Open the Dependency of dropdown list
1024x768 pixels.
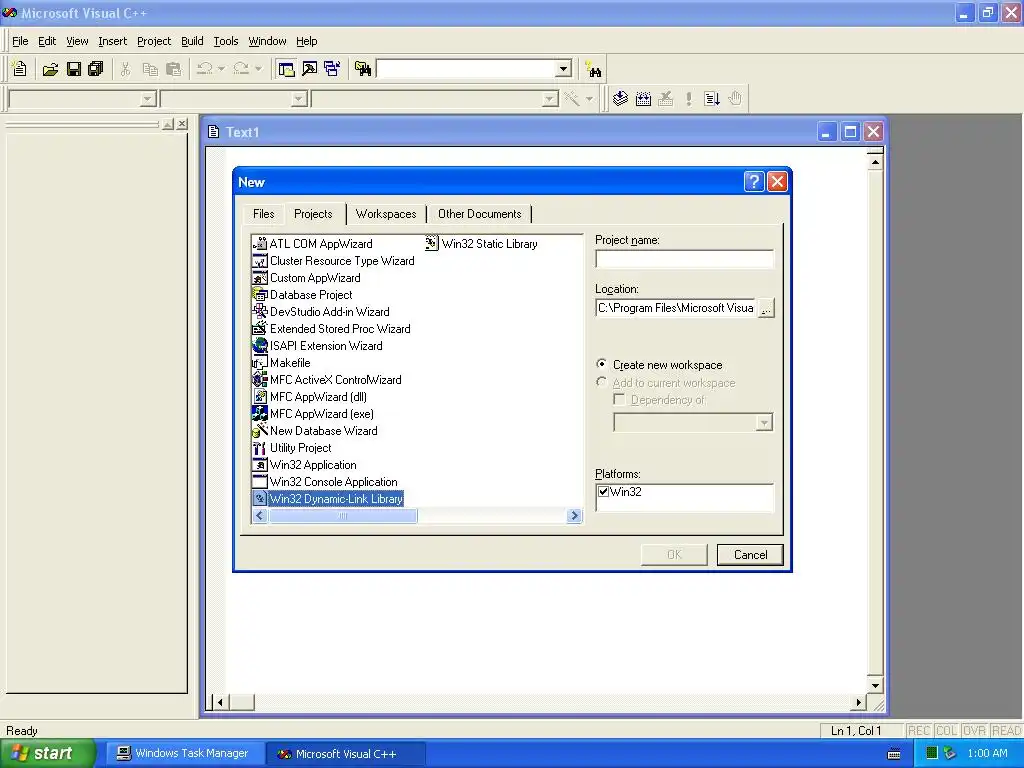(x=763, y=423)
